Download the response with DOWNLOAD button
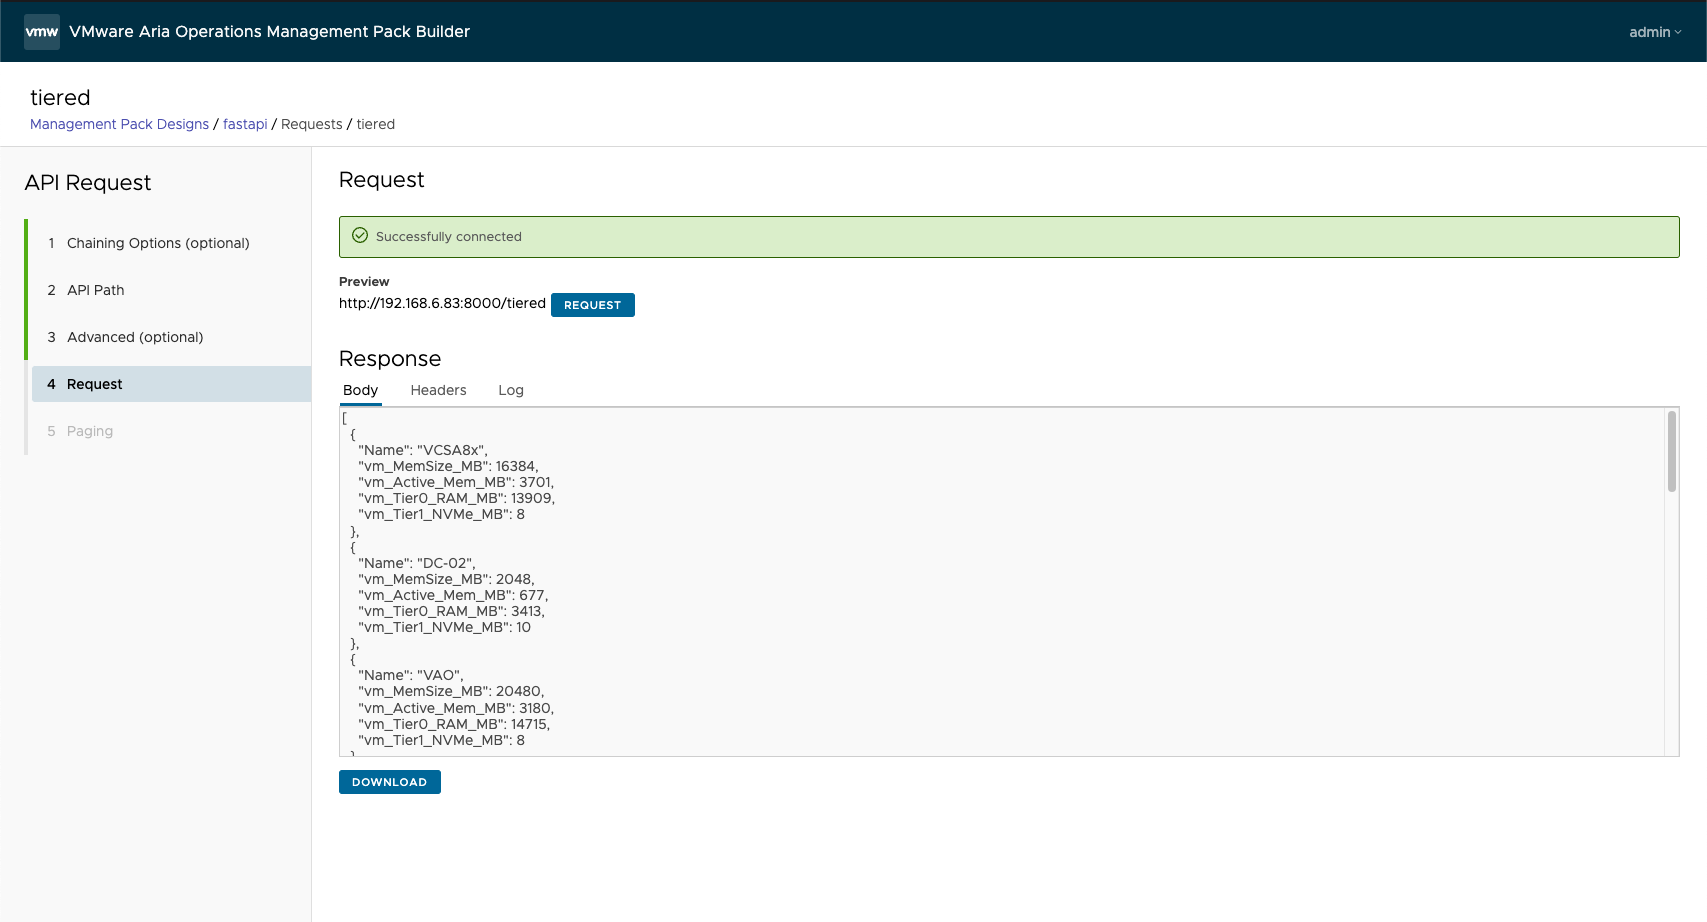1707x922 pixels. coord(389,782)
